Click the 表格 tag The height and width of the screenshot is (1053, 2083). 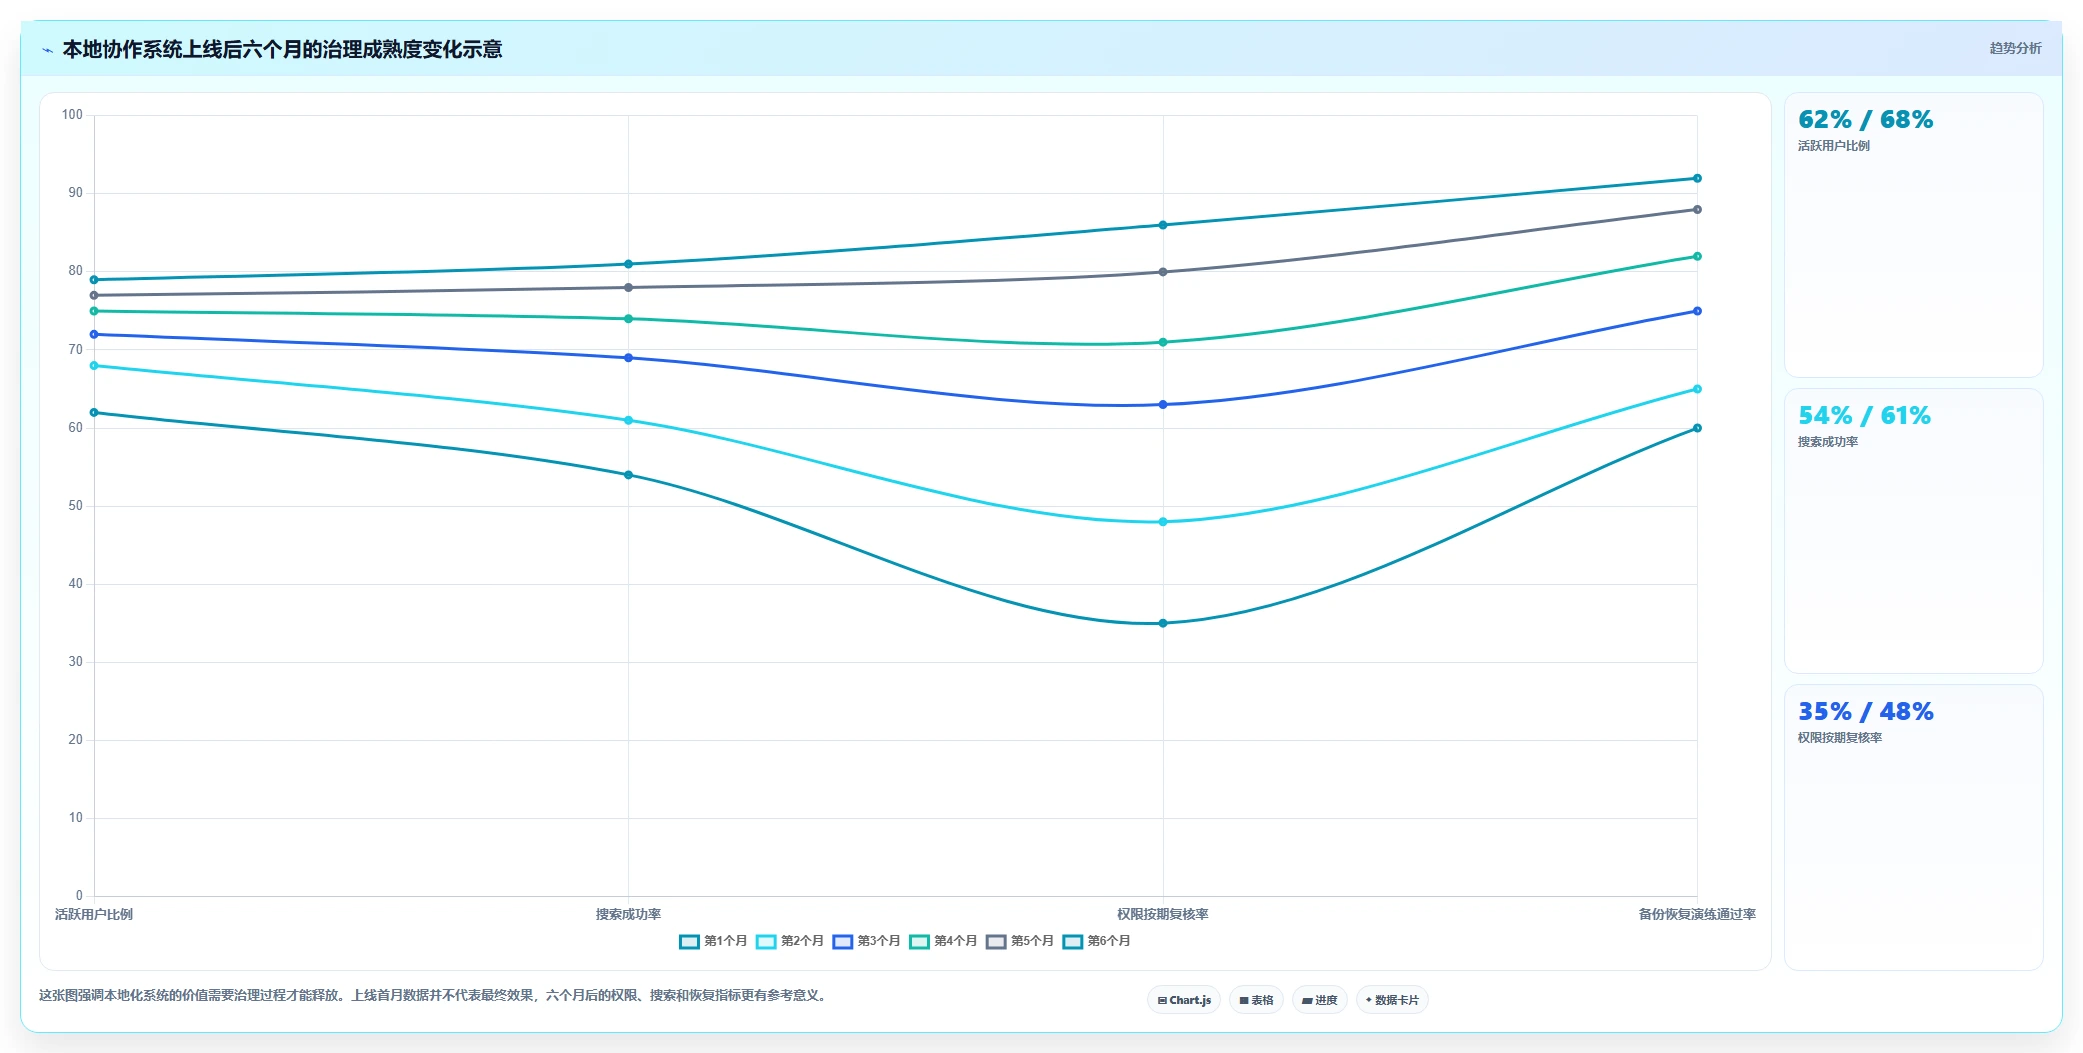[x=1256, y=1000]
